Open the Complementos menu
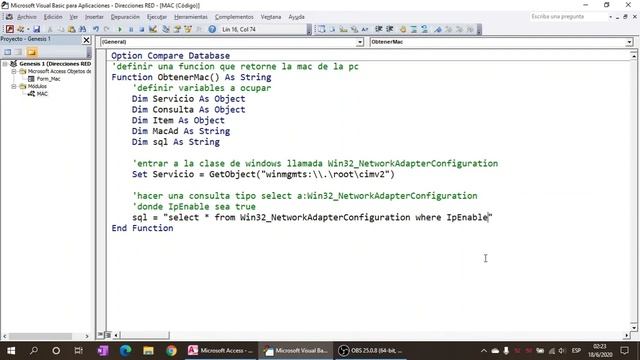This screenshot has height=360, width=640. (234, 17)
